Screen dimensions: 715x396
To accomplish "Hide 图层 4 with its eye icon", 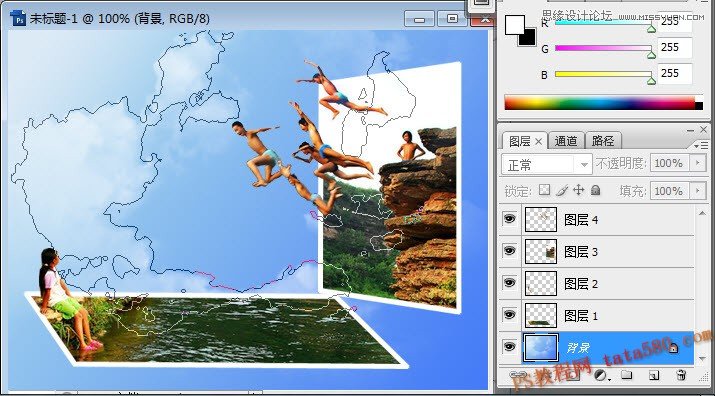I will [x=510, y=219].
